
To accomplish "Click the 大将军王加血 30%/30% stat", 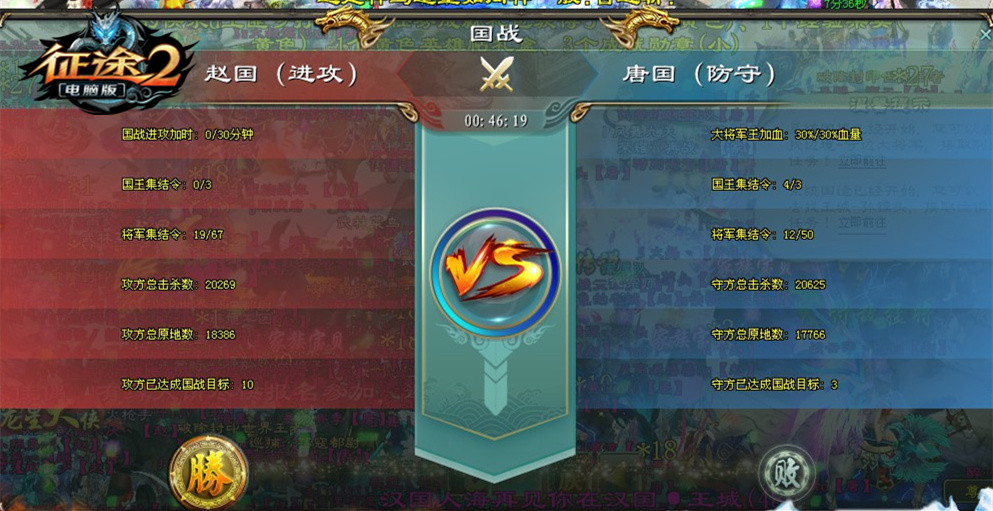I will click(787, 134).
